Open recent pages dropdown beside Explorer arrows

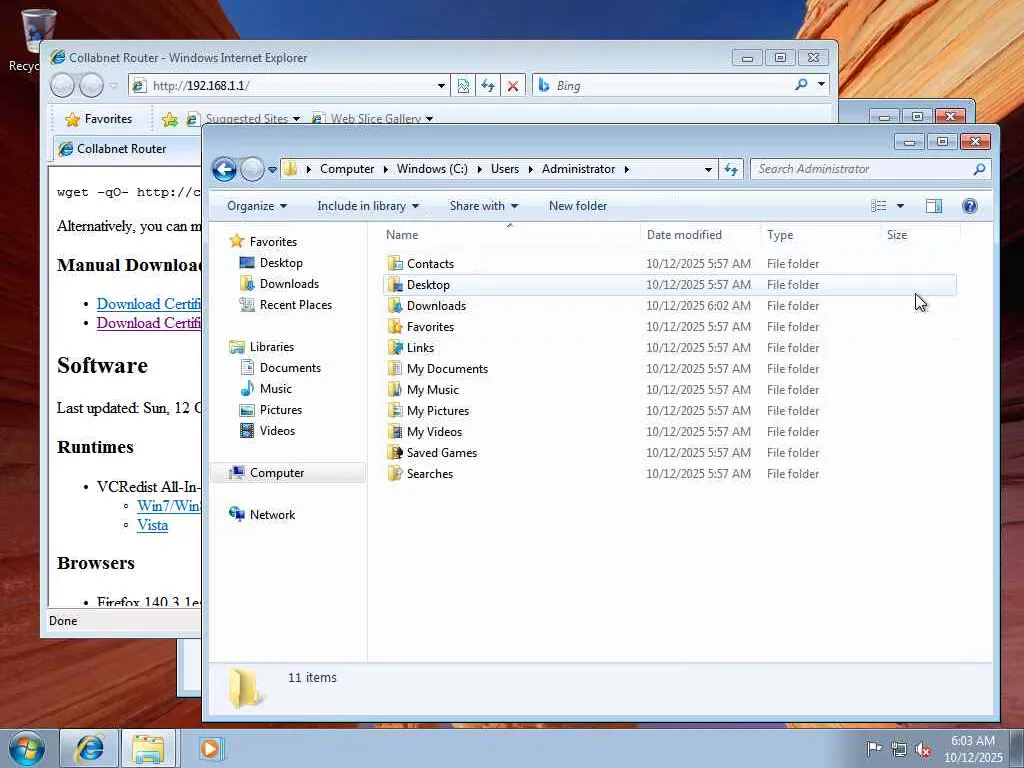[x=272, y=170]
